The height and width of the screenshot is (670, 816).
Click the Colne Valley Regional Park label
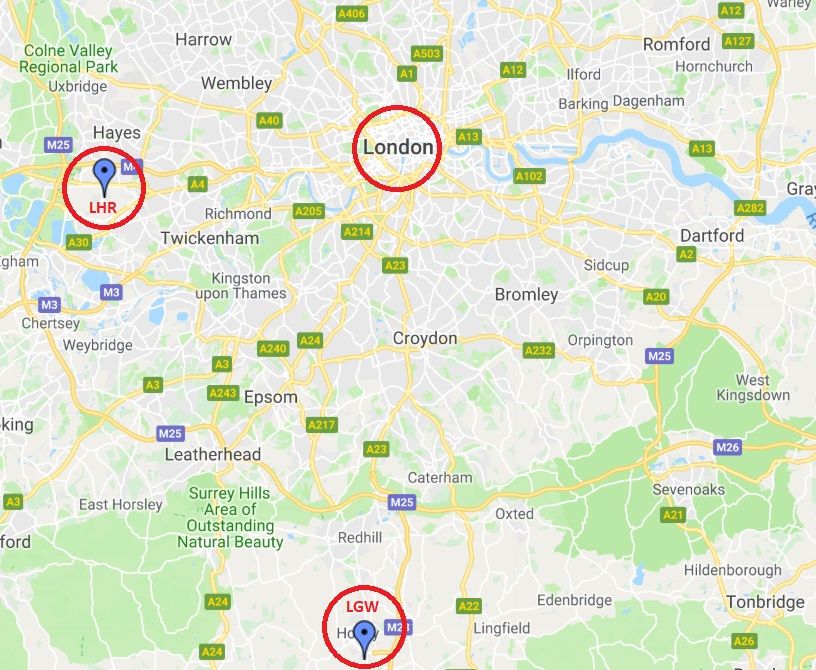(x=68, y=59)
